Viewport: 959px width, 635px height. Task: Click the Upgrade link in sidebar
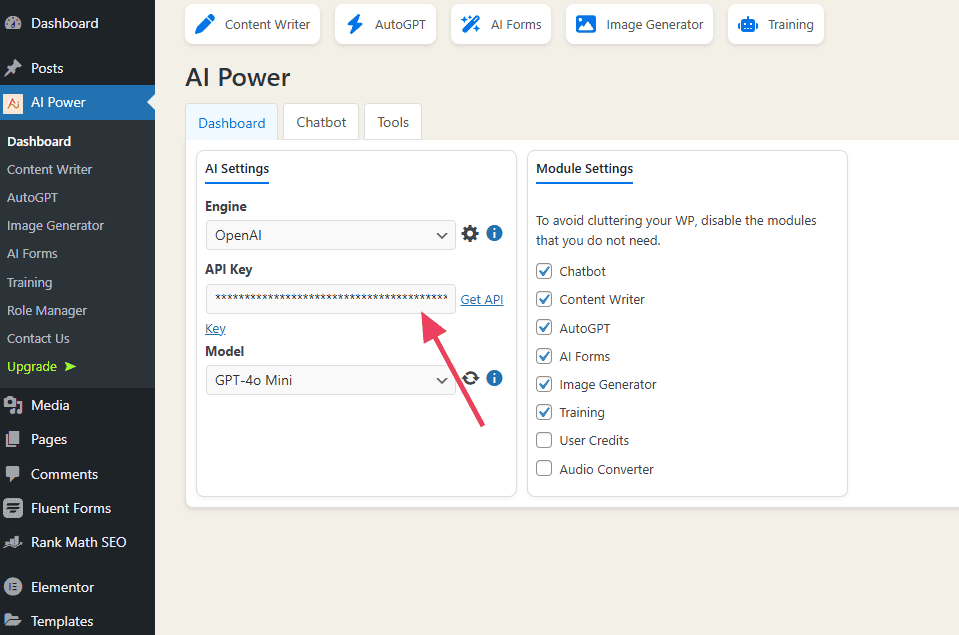pyautogui.click(x=32, y=366)
